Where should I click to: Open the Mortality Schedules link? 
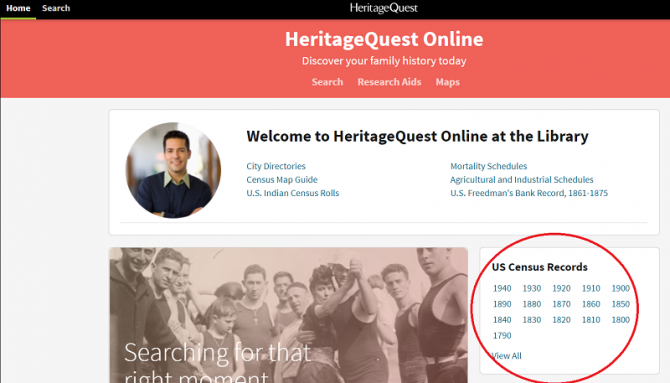[488, 166]
